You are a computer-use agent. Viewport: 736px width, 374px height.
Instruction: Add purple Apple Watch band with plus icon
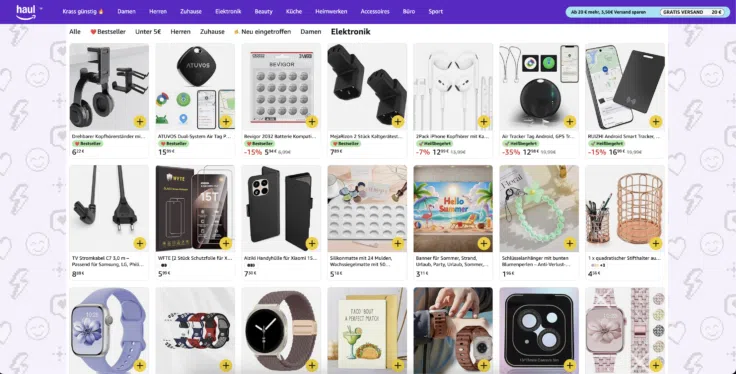pyautogui.click(x=139, y=365)
